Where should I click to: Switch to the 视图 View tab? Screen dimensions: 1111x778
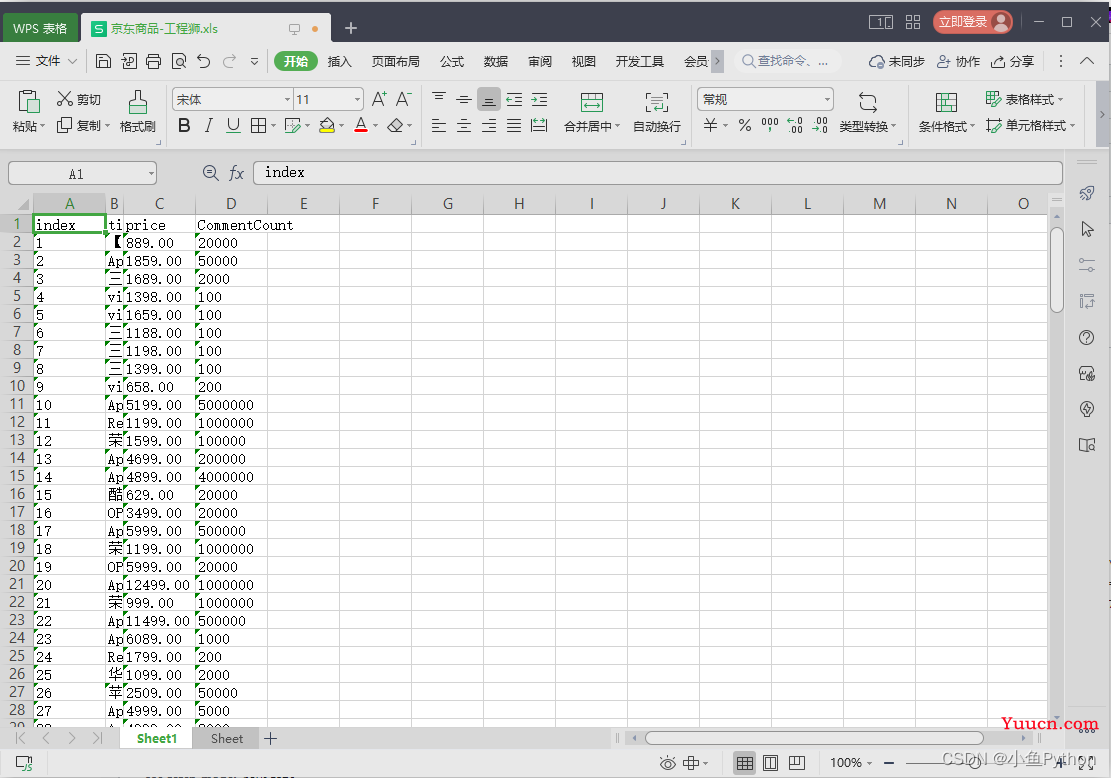click(583, 62)
